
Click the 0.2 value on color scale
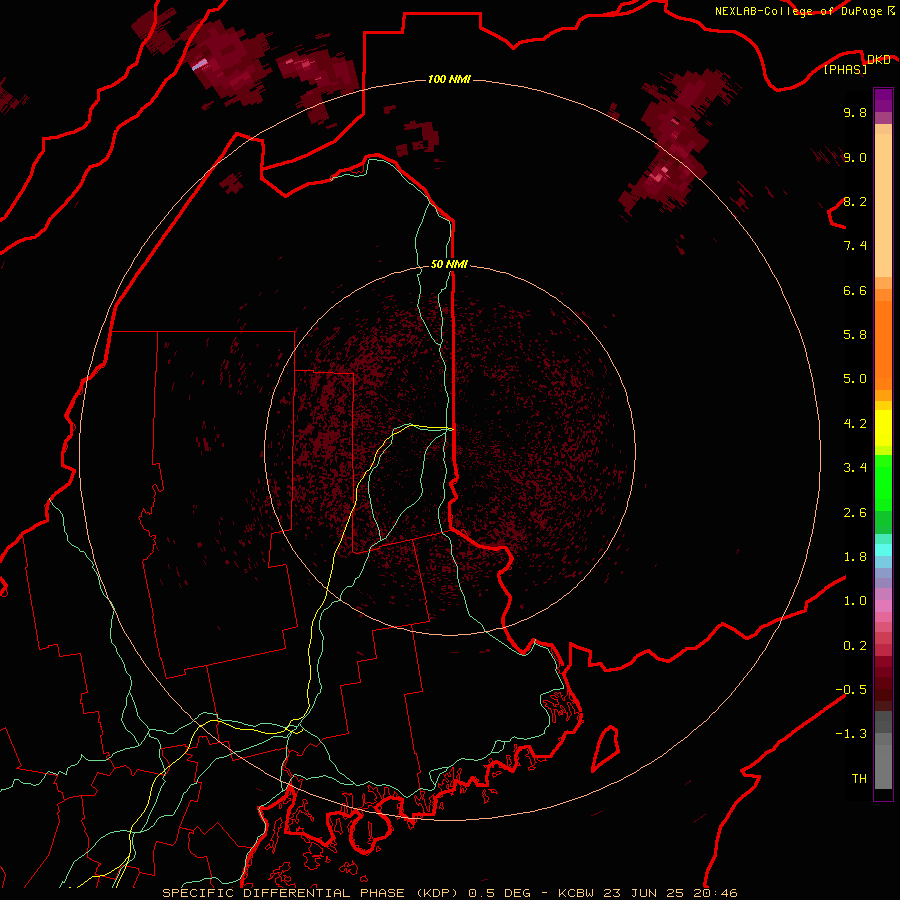tap(855, 646)
